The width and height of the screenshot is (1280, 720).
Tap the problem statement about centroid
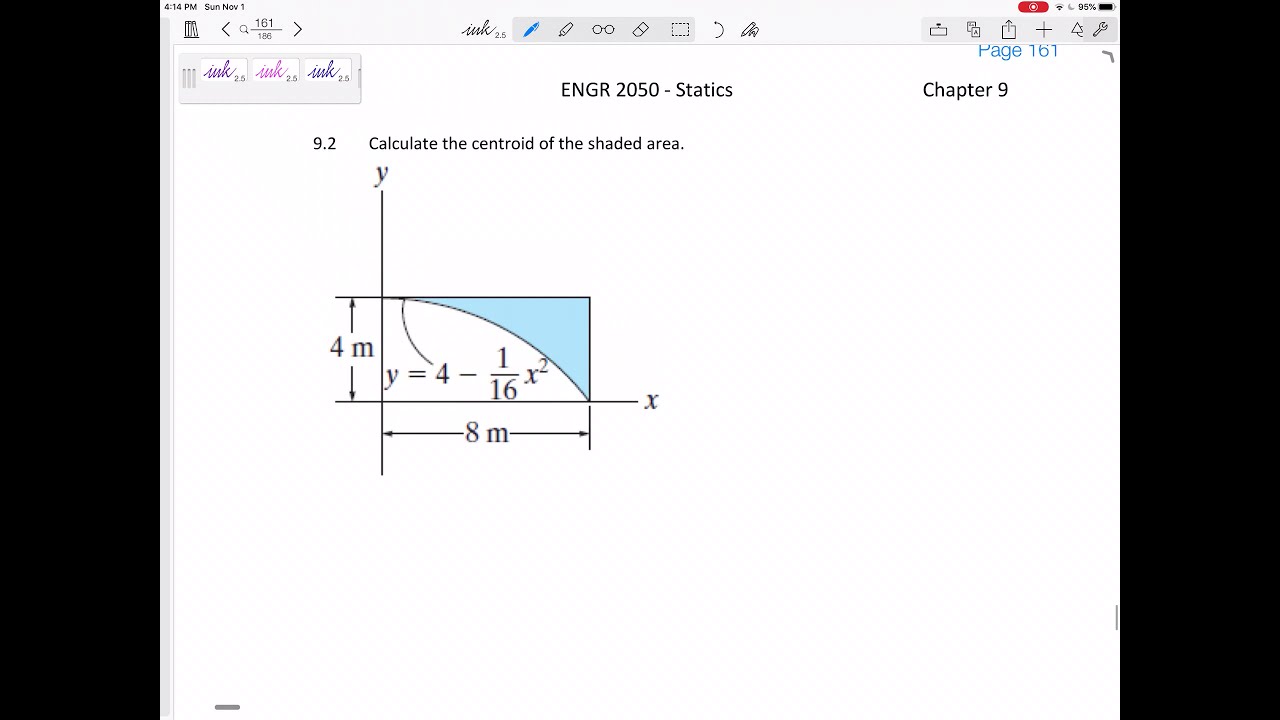(x=526, y=143)
